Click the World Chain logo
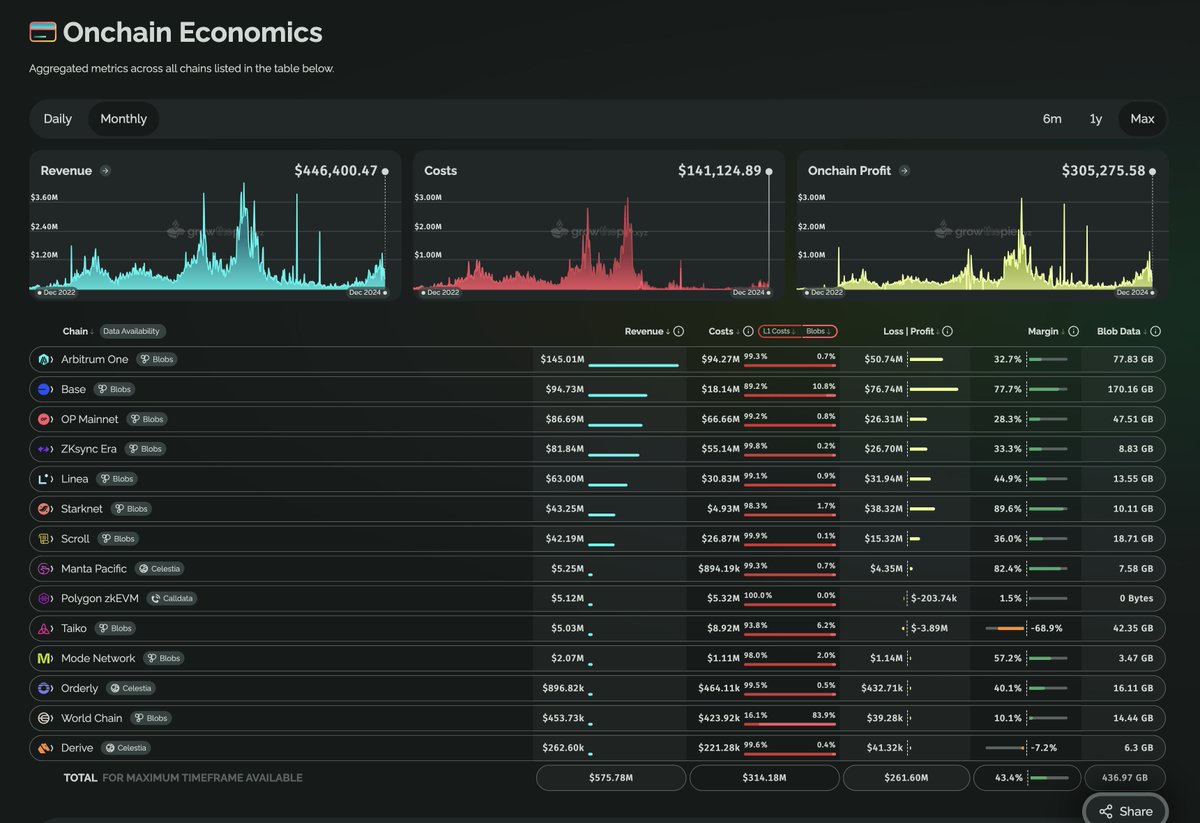 (45, 718)
